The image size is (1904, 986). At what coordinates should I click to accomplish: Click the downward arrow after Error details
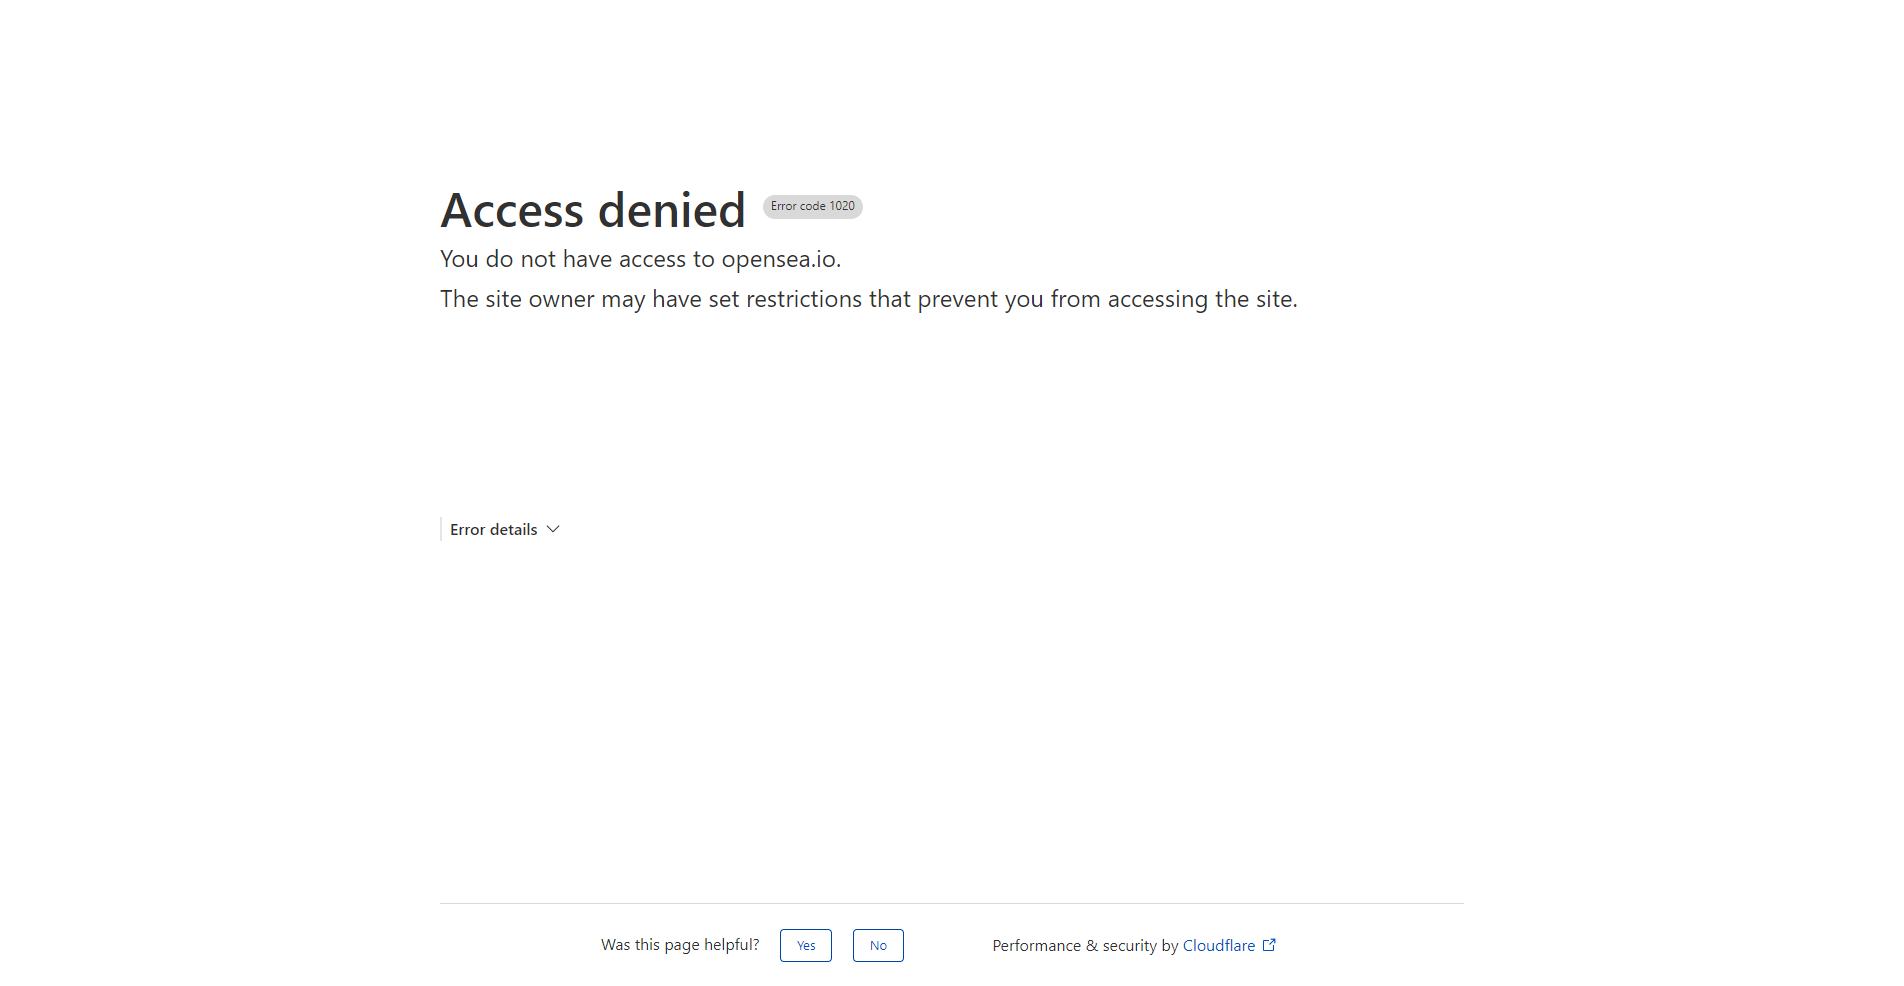point(552,529)
